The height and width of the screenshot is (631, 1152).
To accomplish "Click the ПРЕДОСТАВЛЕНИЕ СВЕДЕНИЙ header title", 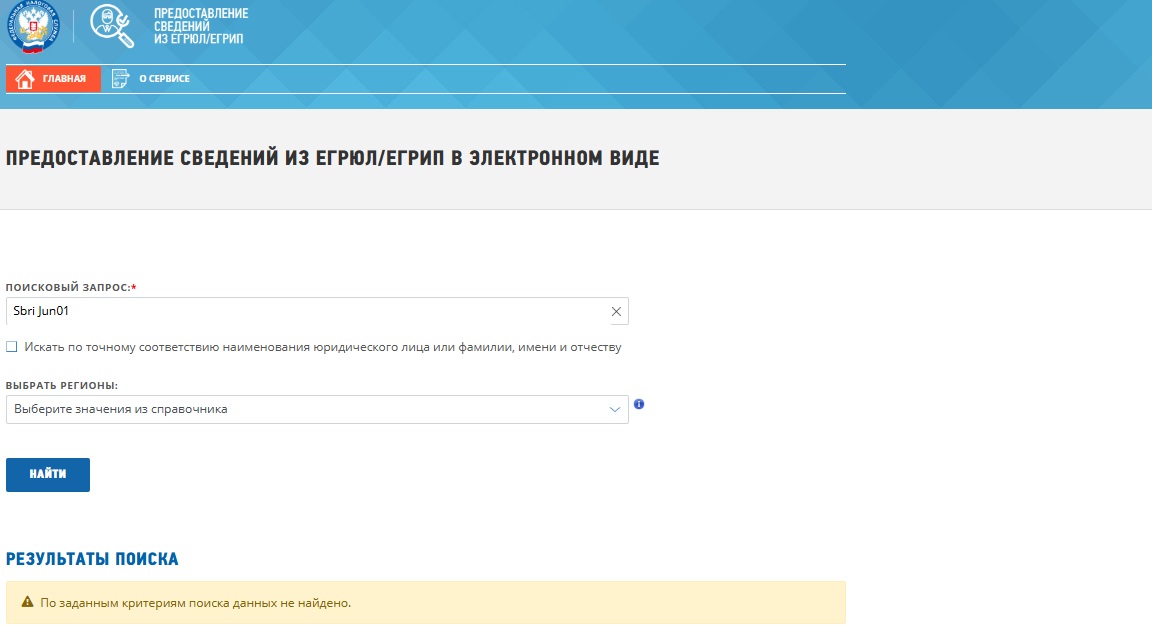I will [196, 25].
